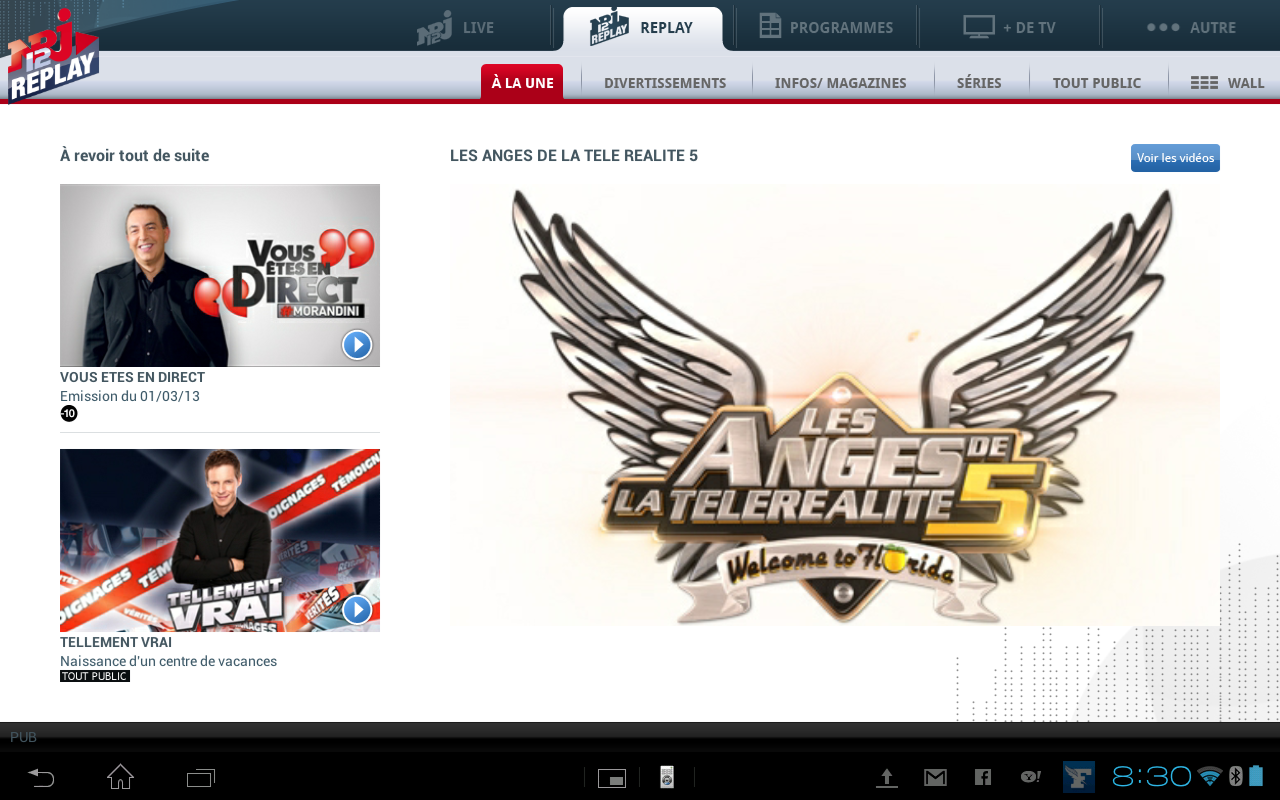1280x800 pixels.
Task: Tap the Android home button
Action: (x=121, y=777)
